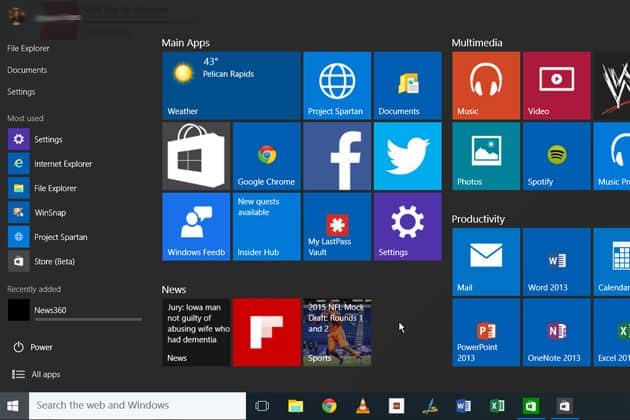The height and width of the screenshot is (420, 630).
Task: Click the Search the web and Windows box
Action: click(x=138, y=405)
